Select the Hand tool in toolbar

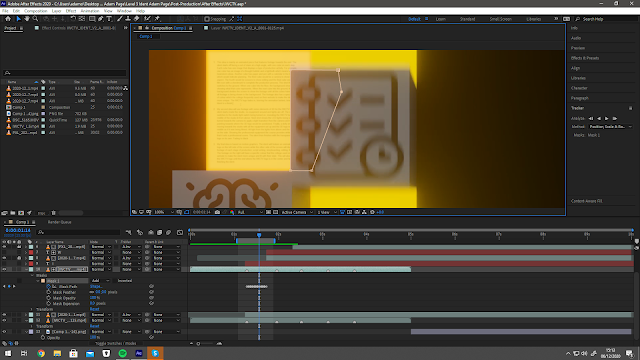tap(27, 19)
